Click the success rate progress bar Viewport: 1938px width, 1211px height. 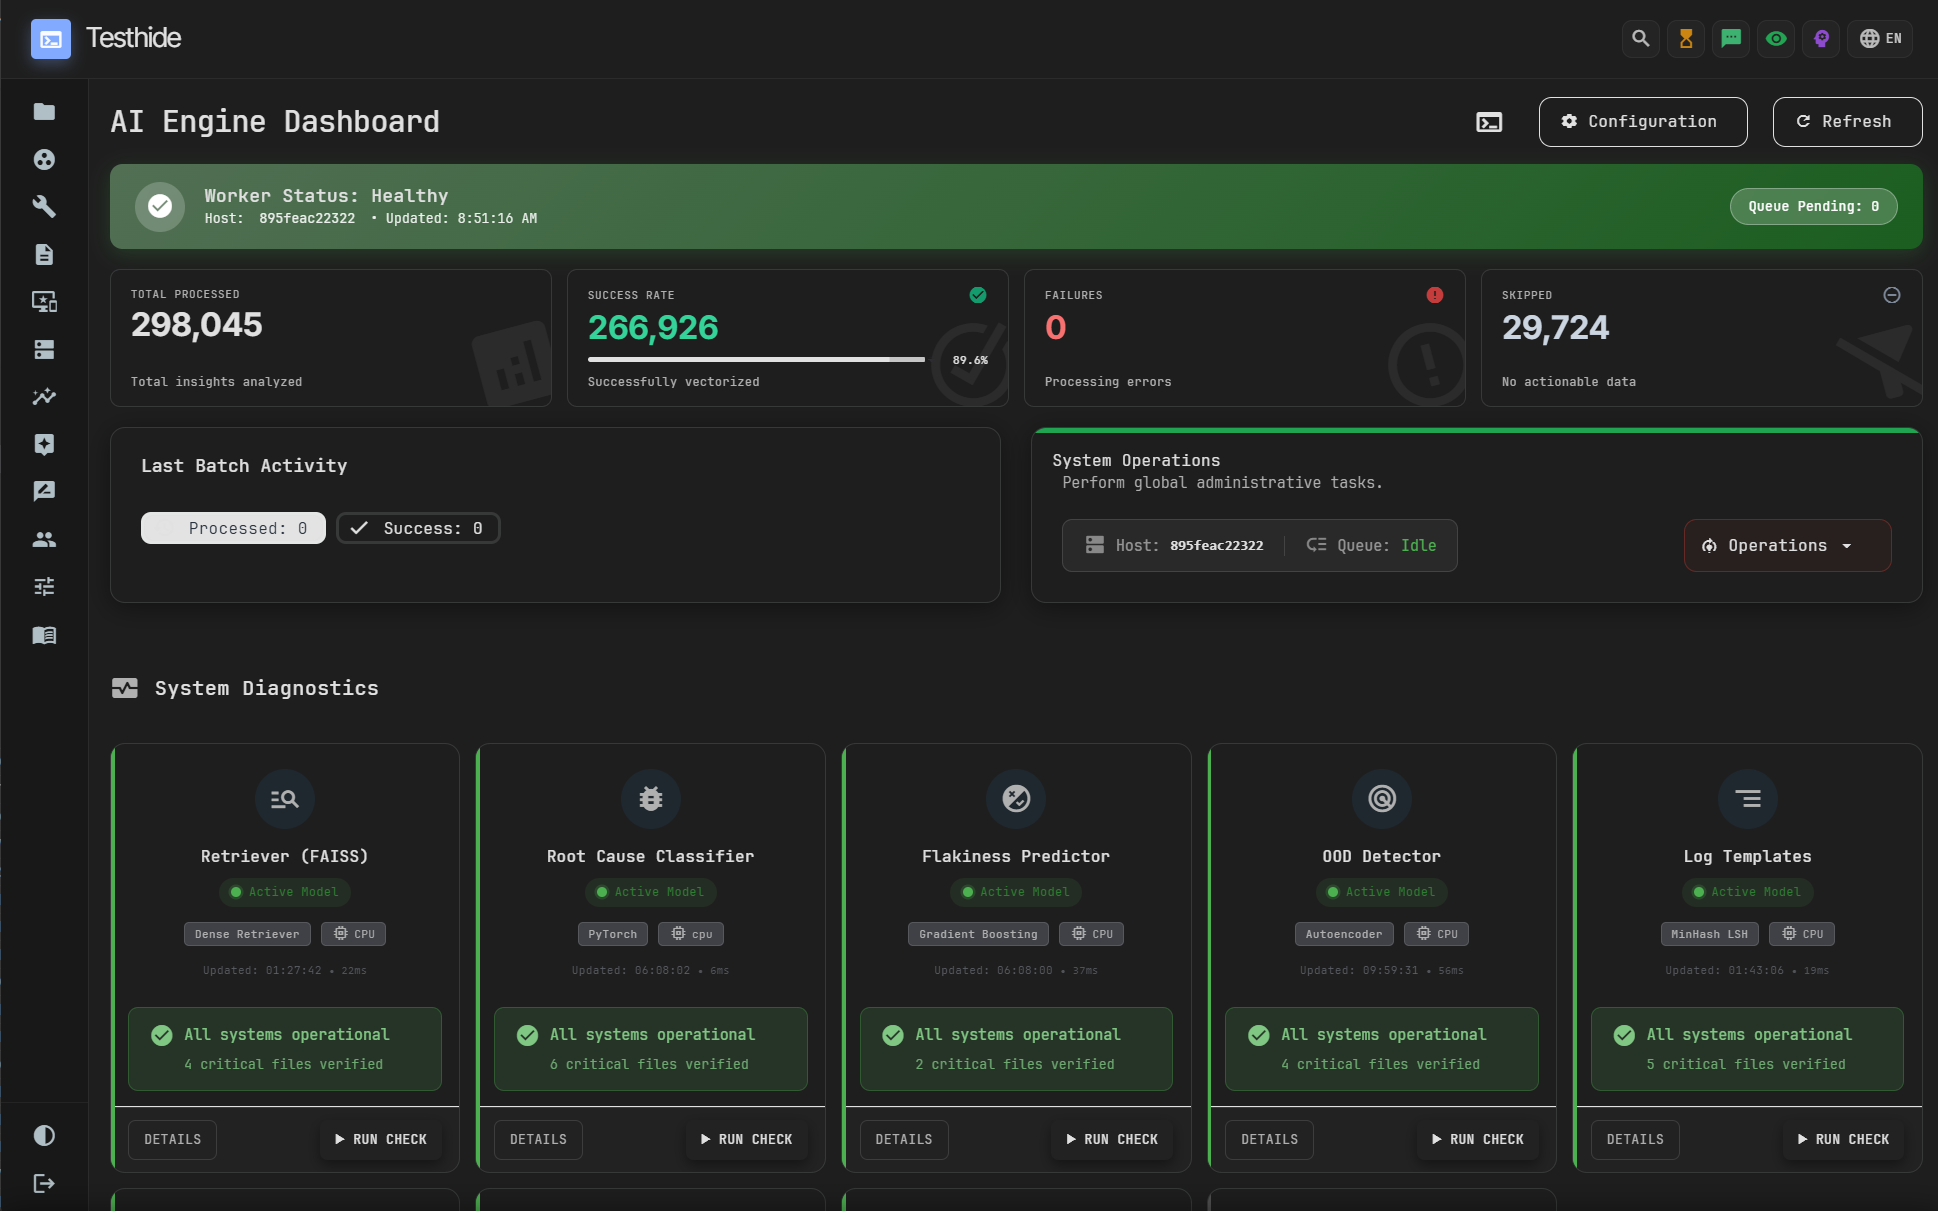[x=756, y=359]
